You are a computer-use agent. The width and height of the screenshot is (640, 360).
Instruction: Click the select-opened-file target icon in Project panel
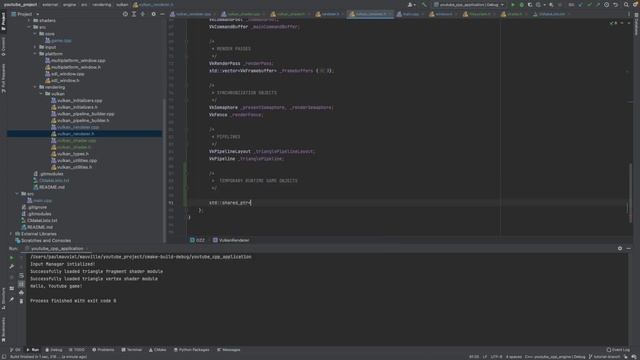tap(125, 14)
